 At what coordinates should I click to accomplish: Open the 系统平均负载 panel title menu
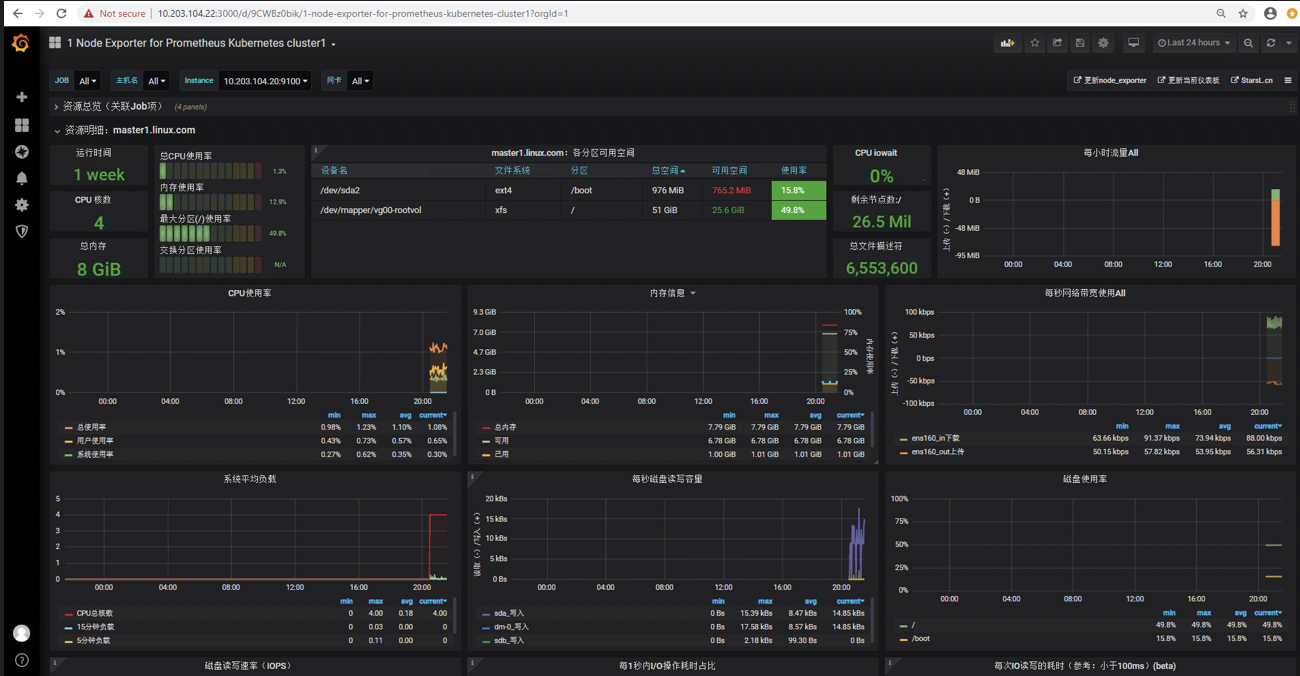pyautogui.click(x=250, y=479)
